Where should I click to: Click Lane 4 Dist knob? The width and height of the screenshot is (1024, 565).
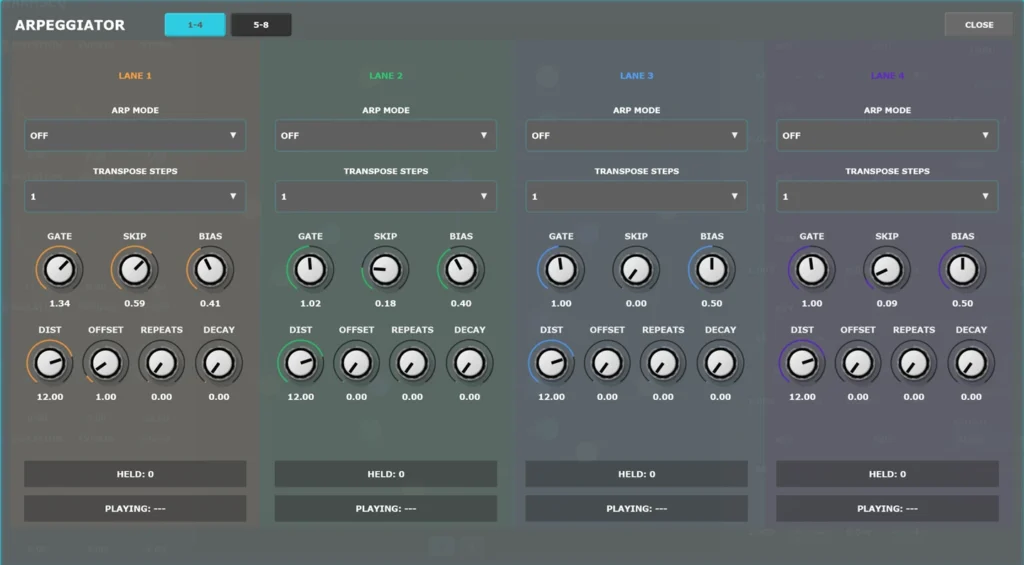[802, 363]
